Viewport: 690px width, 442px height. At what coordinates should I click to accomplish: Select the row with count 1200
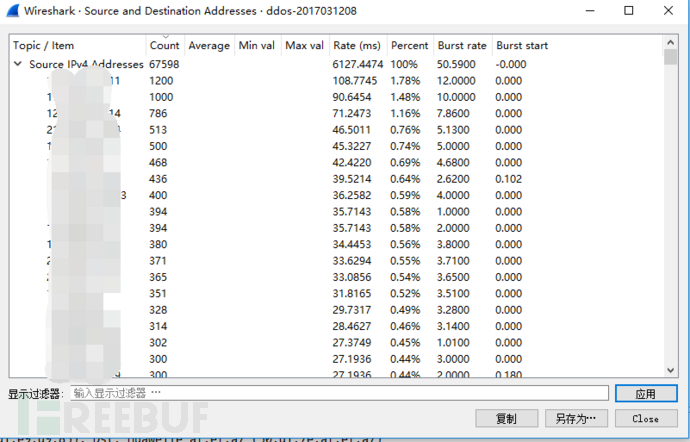coord(336,81)
